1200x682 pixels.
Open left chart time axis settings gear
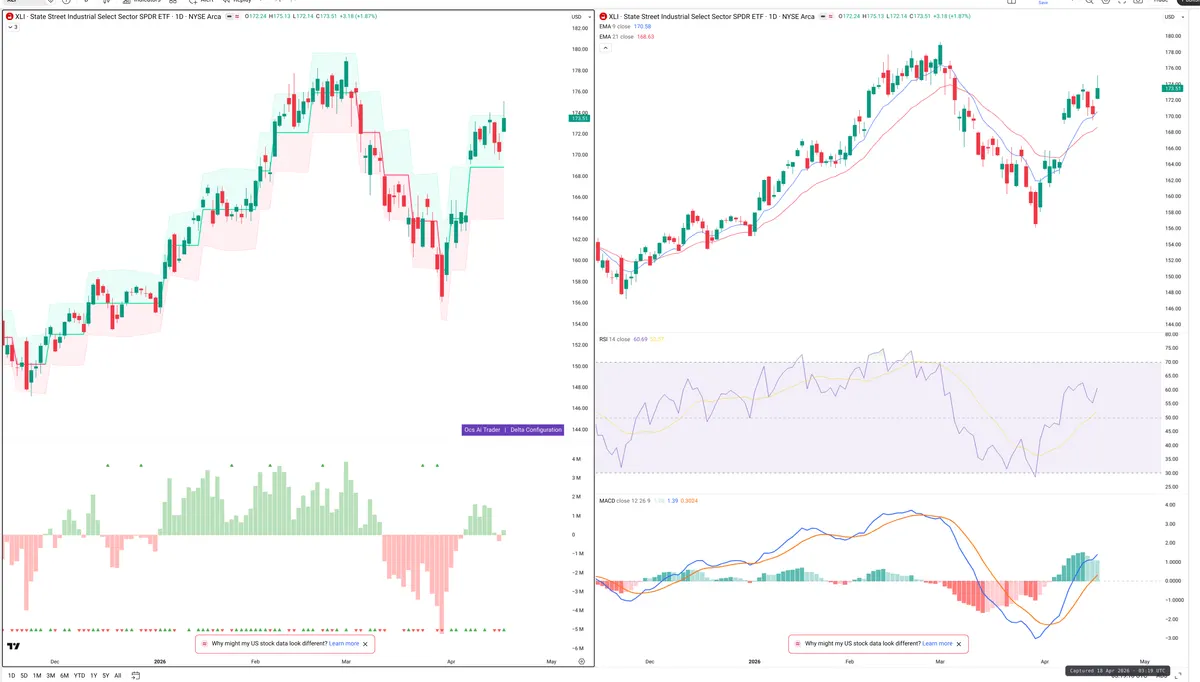point(581,661)
